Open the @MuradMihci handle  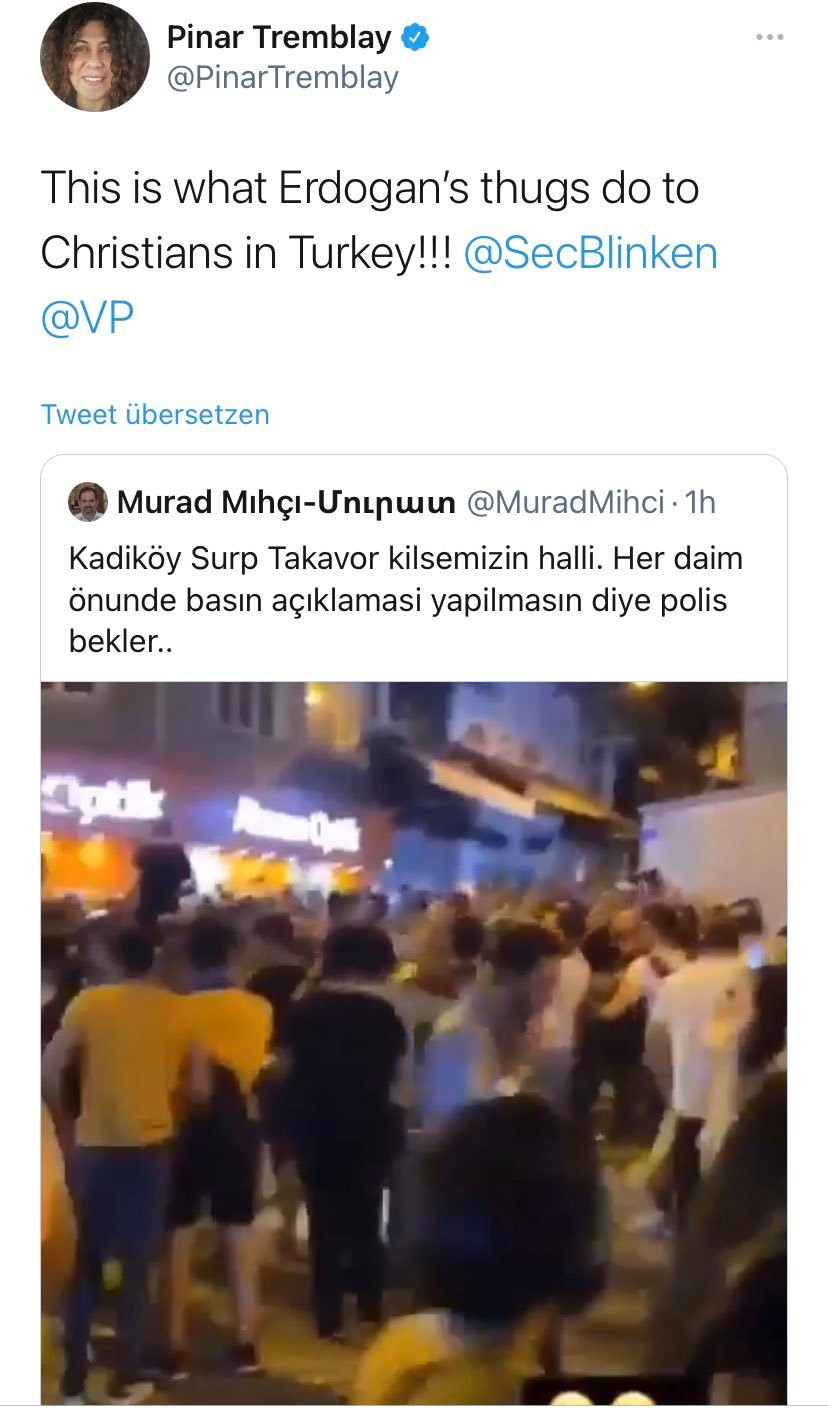(566, 502)
